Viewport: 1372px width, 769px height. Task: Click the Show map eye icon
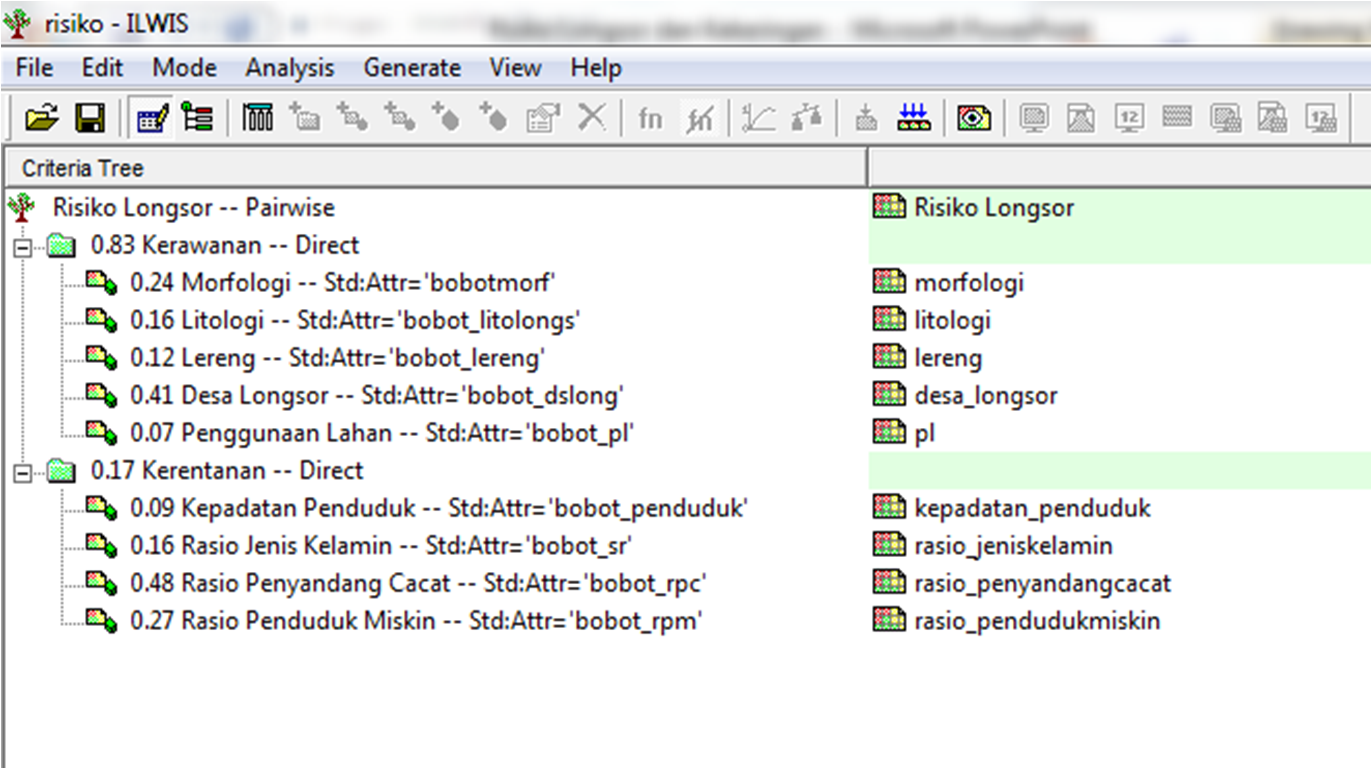[974, 119]
